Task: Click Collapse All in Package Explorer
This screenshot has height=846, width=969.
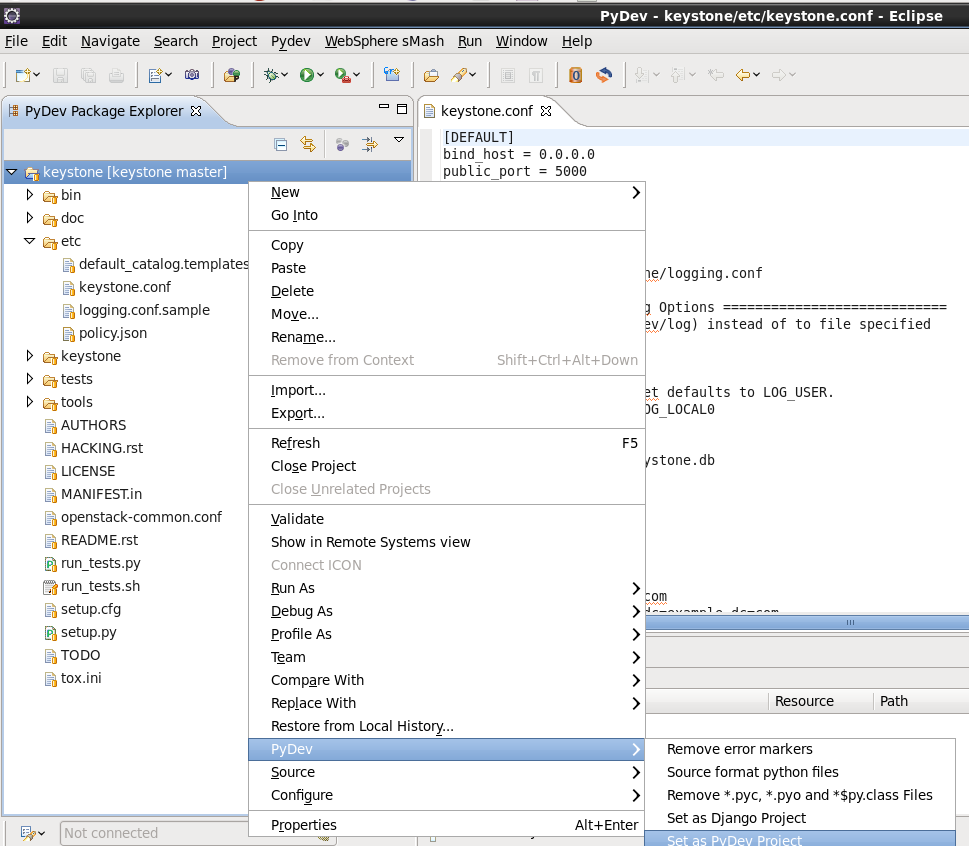Action: [x=281, y=144]
